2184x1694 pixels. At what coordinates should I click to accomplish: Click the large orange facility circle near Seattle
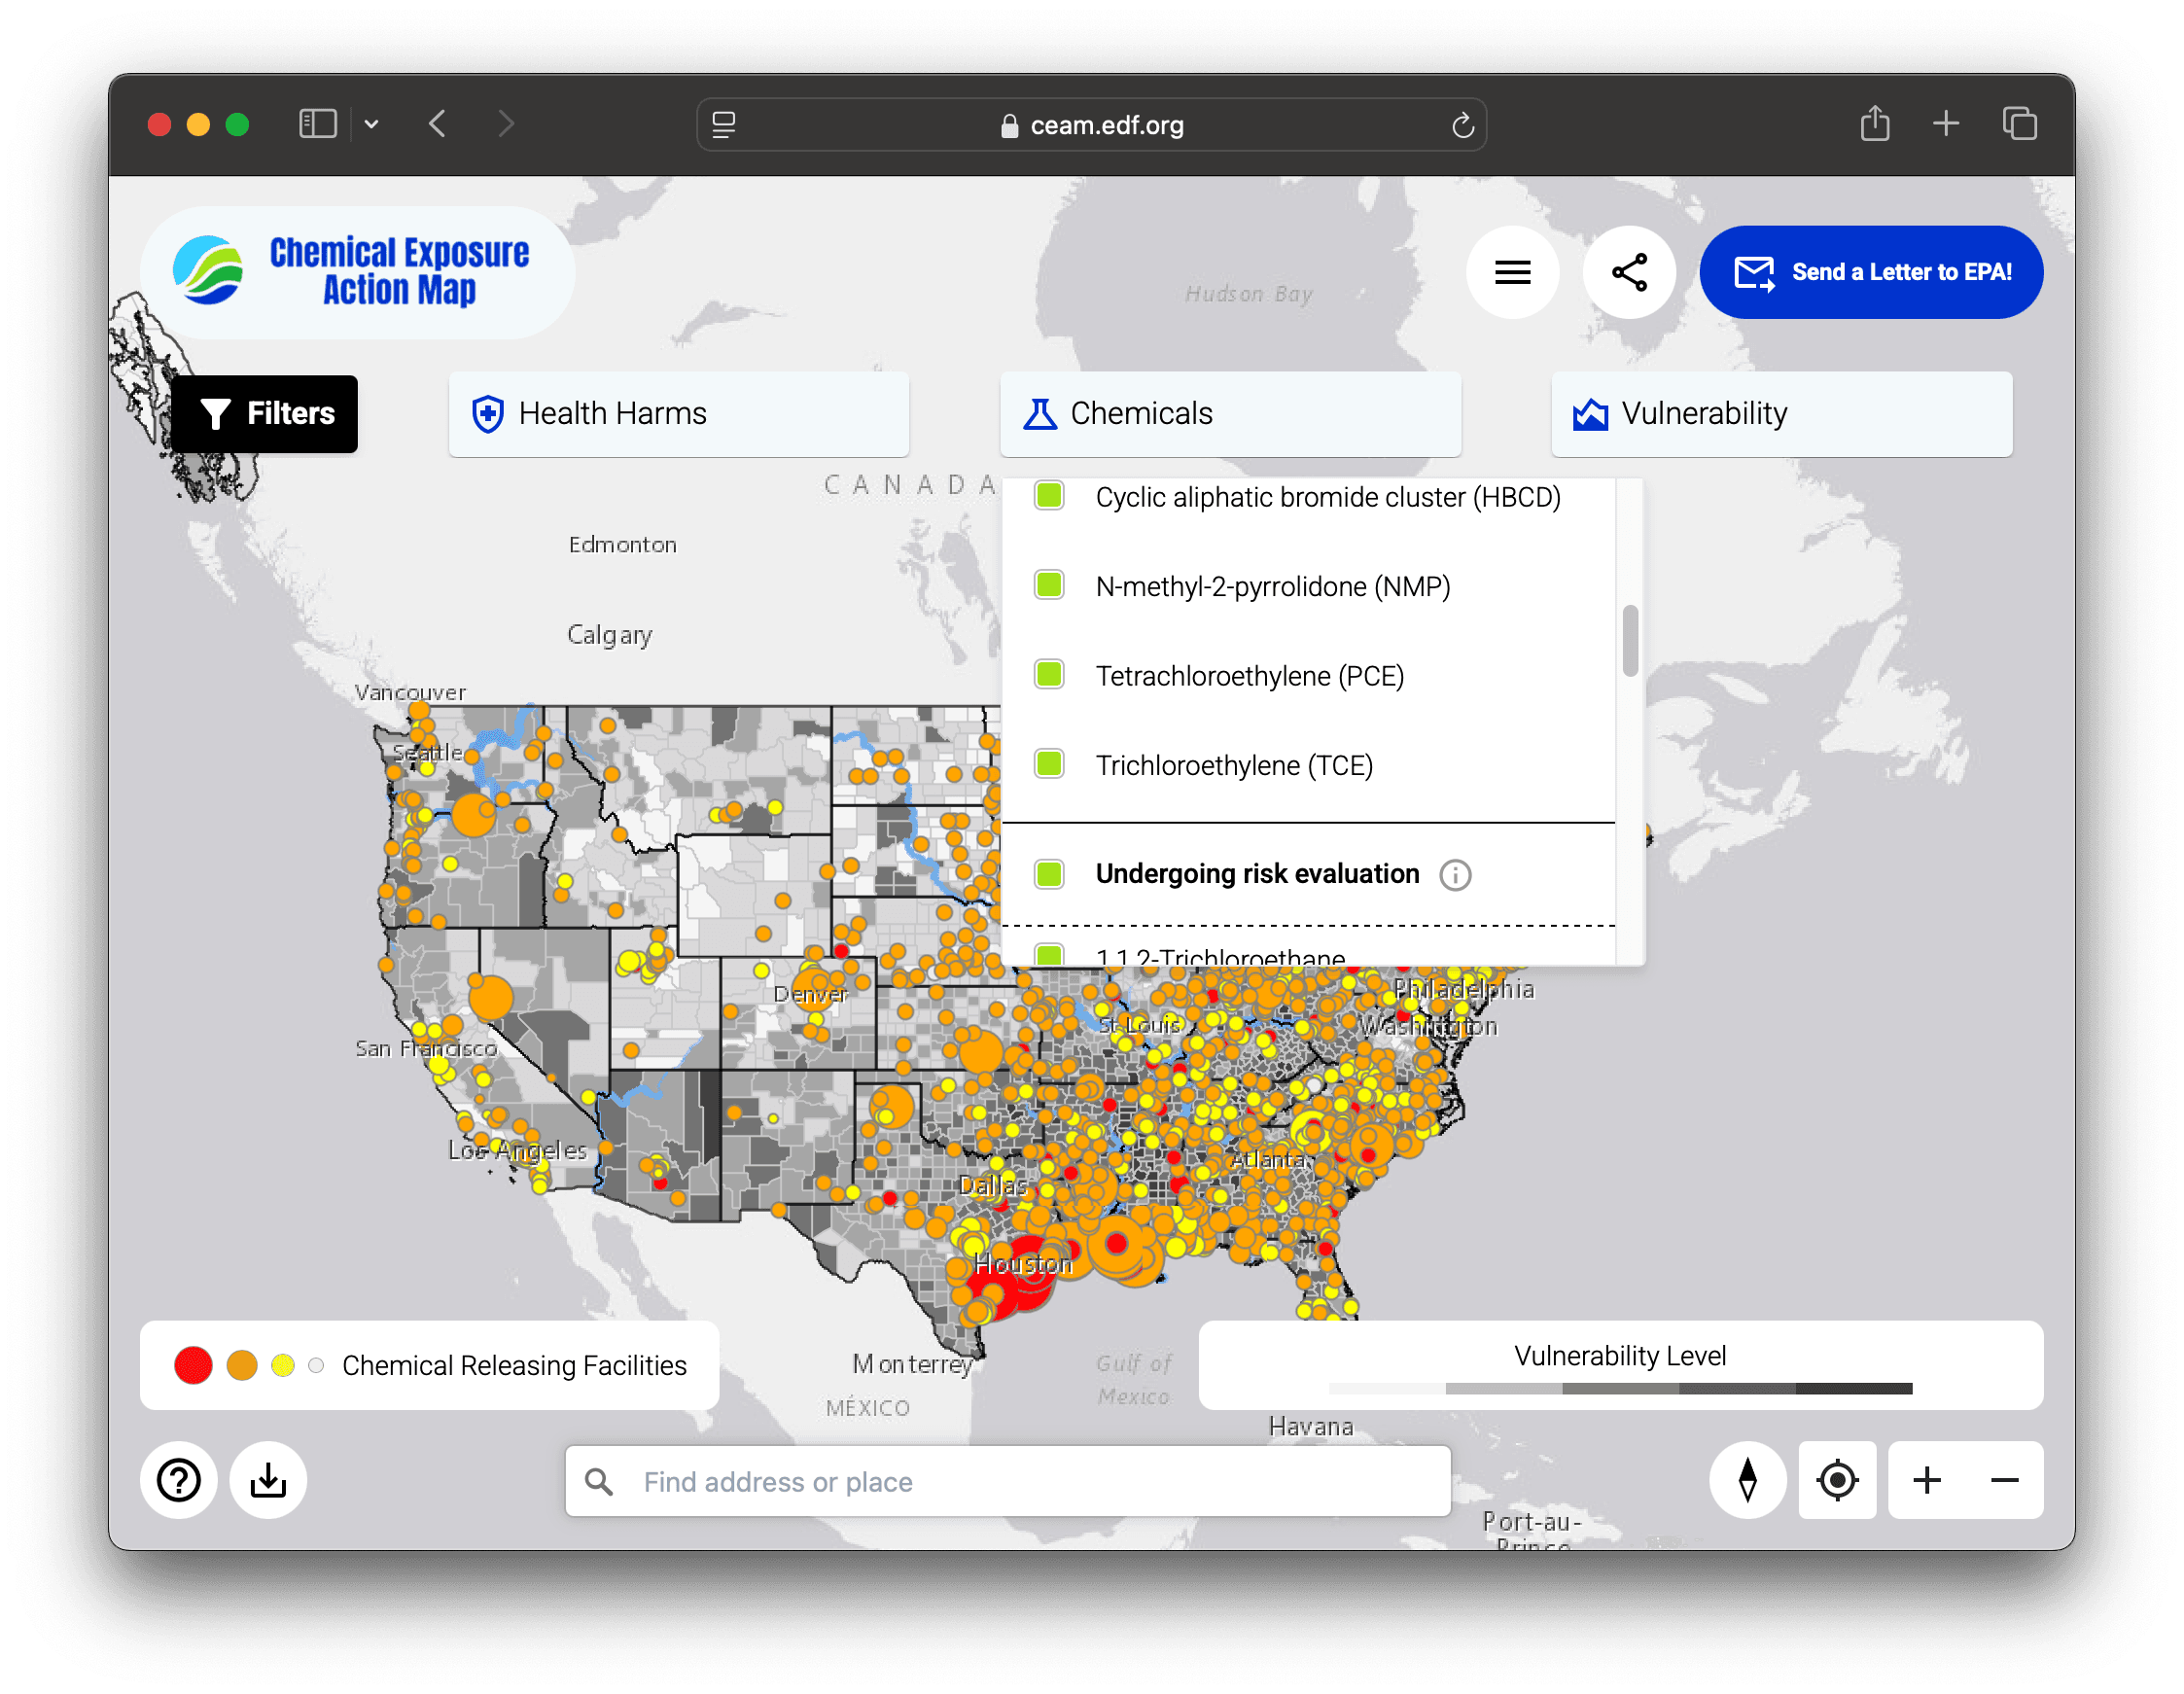pos(473,814)
